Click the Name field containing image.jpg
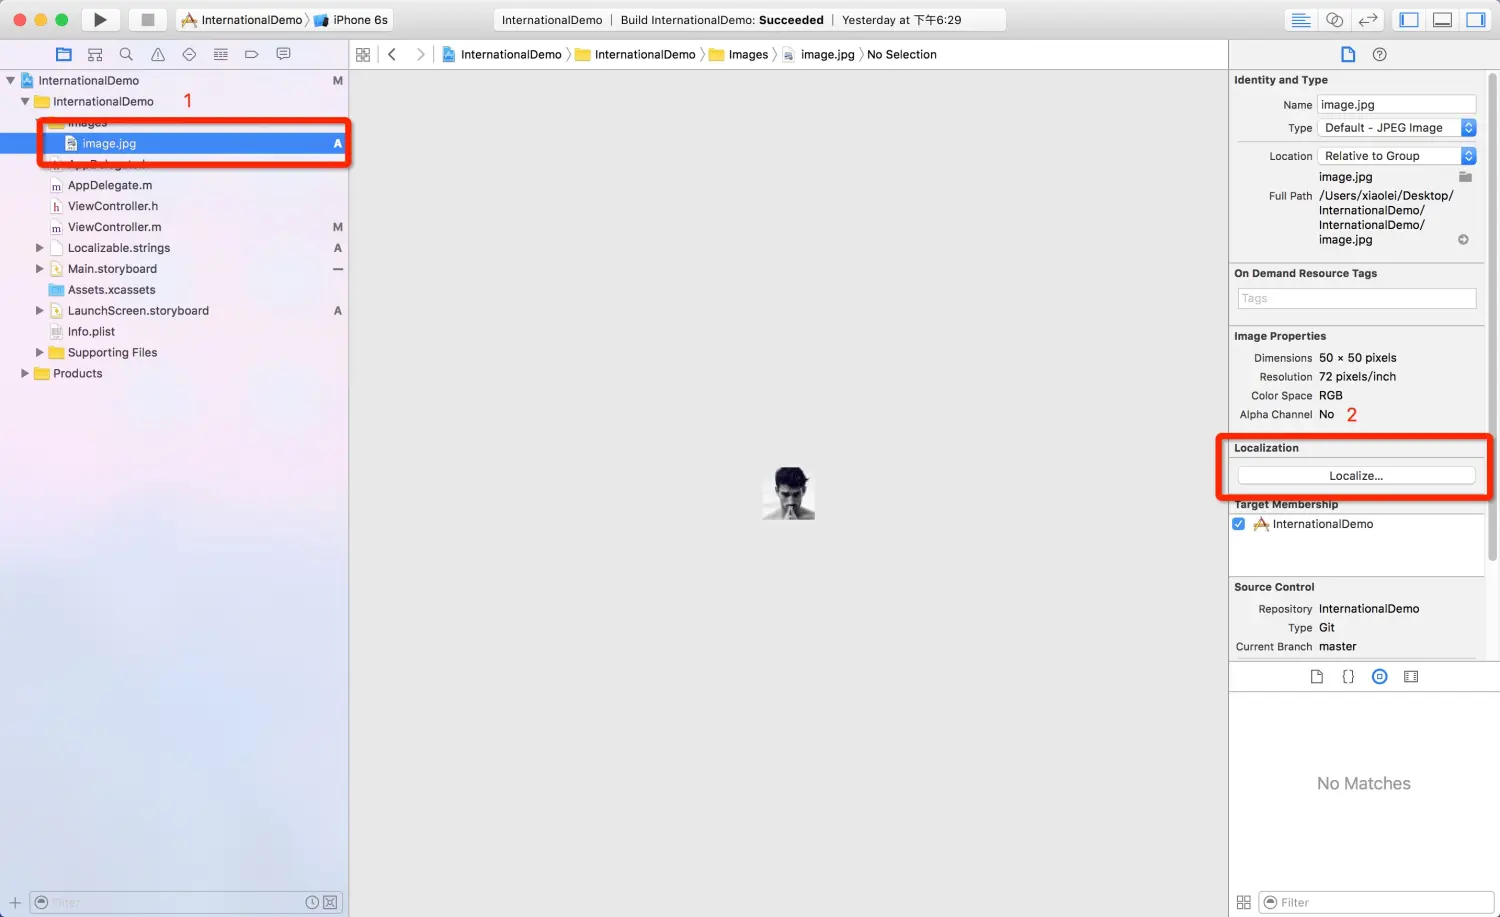 (1397, 105)
